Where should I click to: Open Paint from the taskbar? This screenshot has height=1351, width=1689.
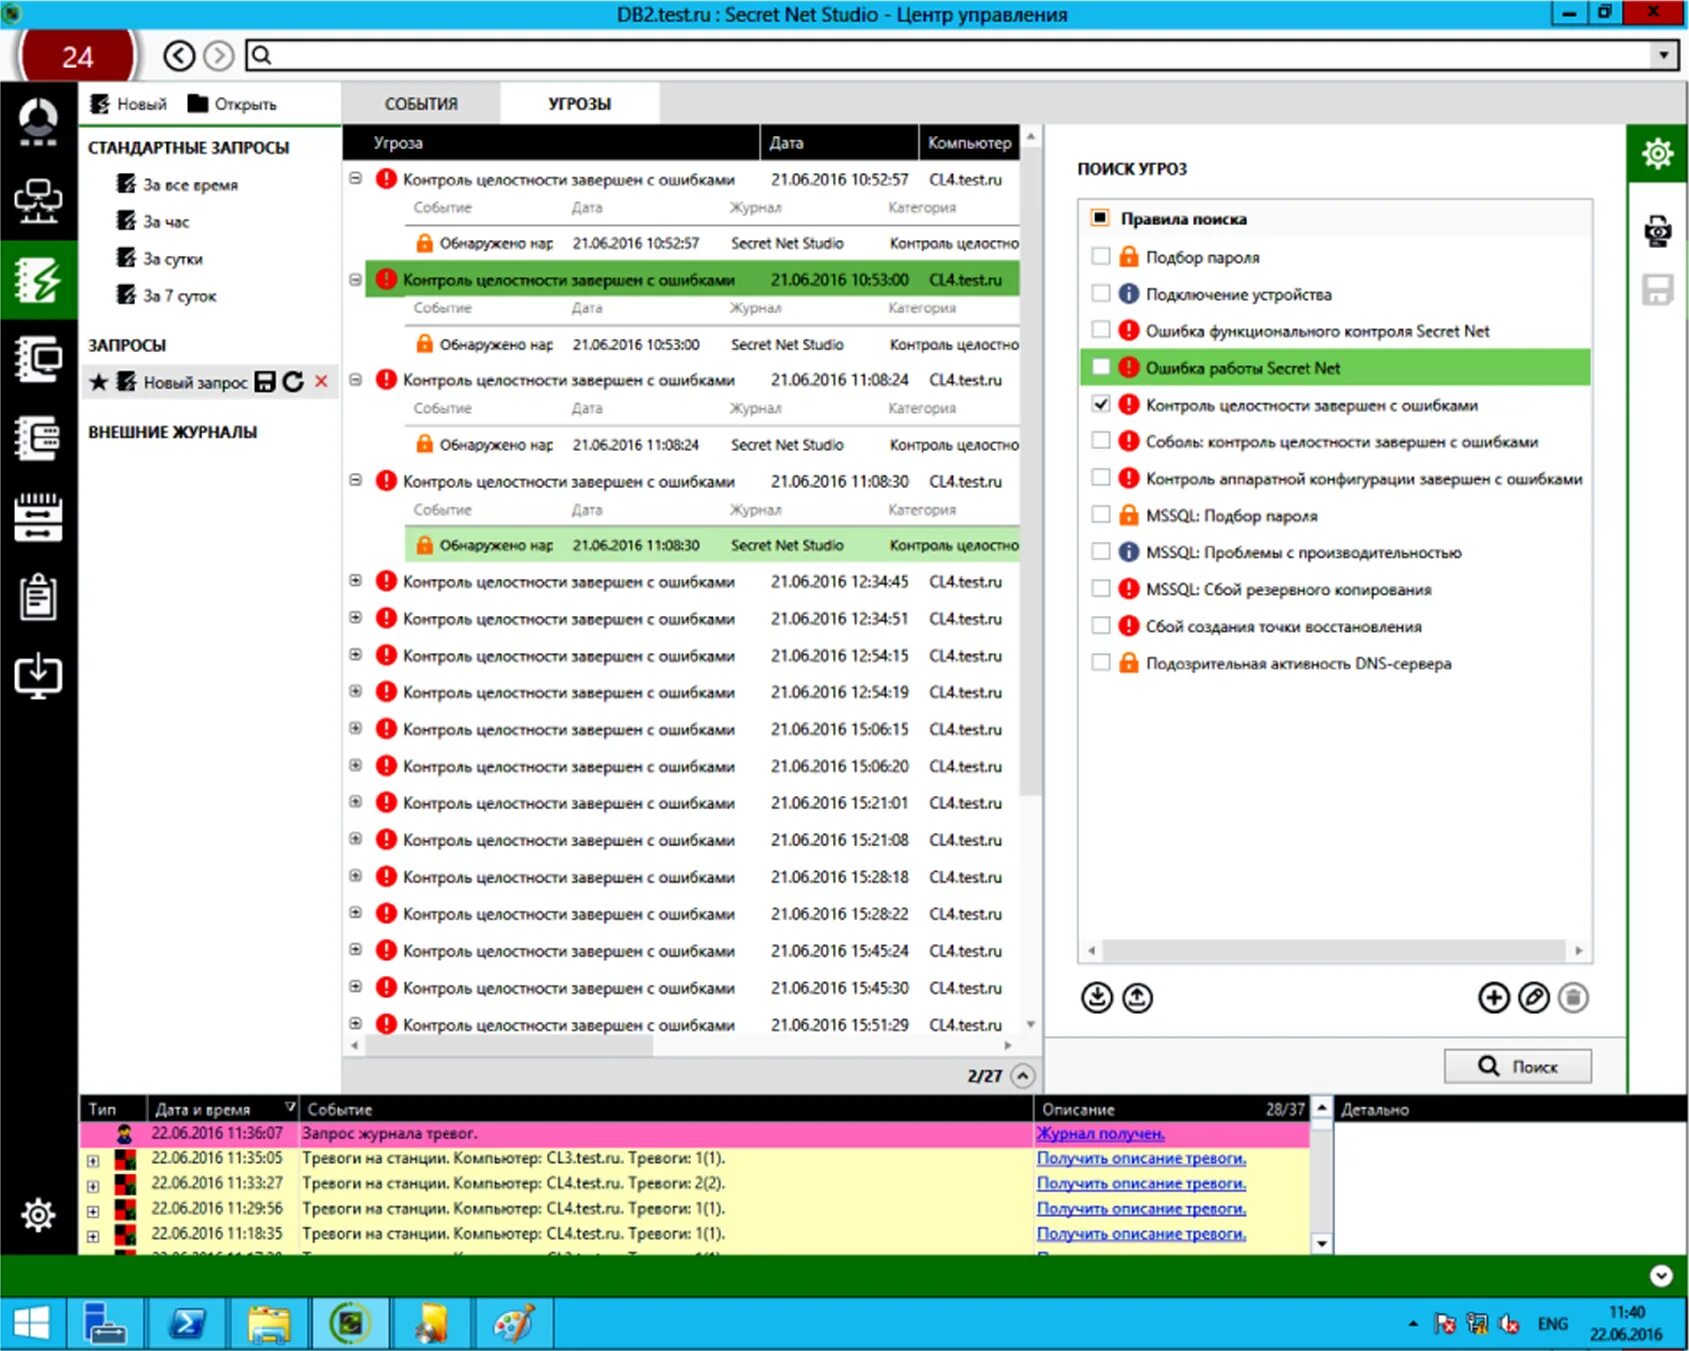coord(514,1324)
